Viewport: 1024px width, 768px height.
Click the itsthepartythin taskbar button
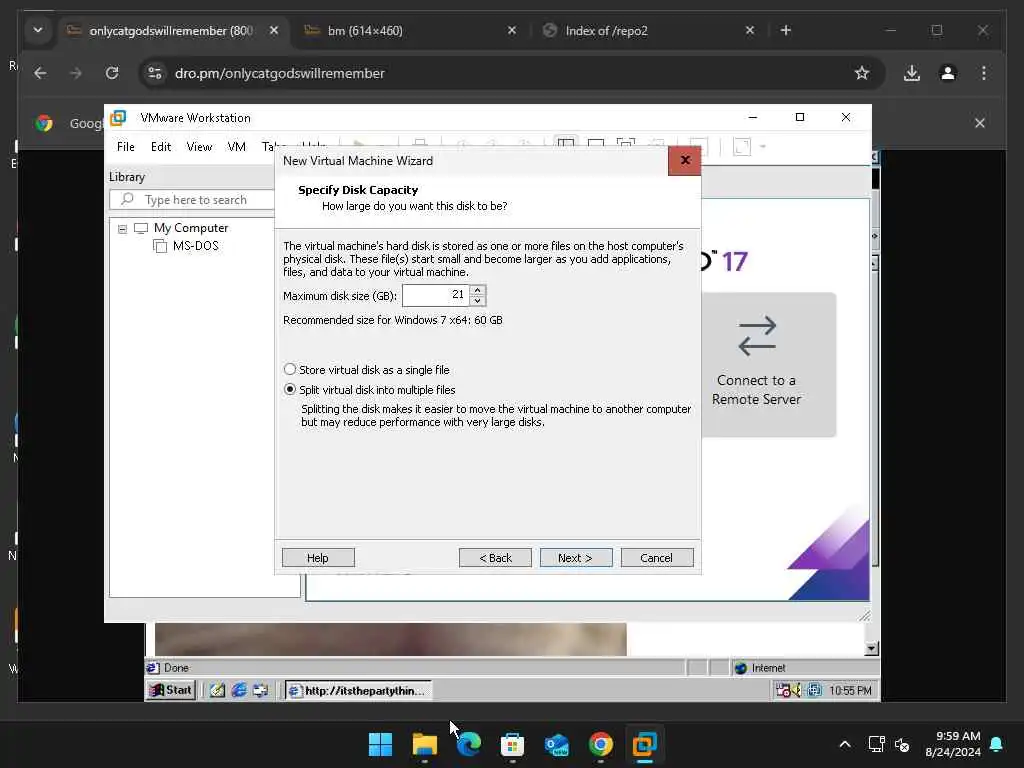tap(358, 690)
